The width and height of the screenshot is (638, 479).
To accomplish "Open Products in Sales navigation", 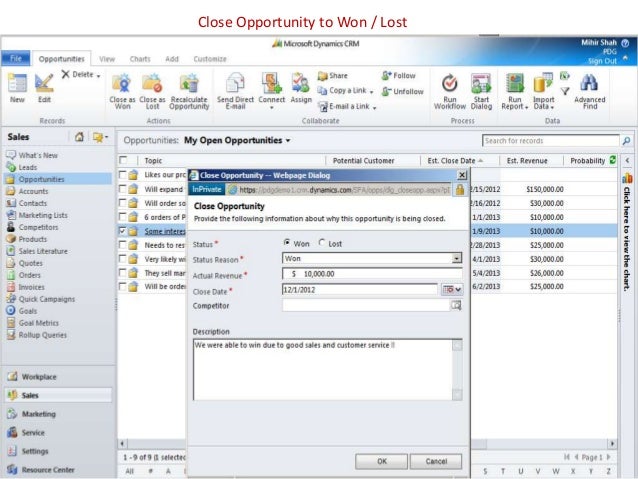I will (x=33, y=239).
